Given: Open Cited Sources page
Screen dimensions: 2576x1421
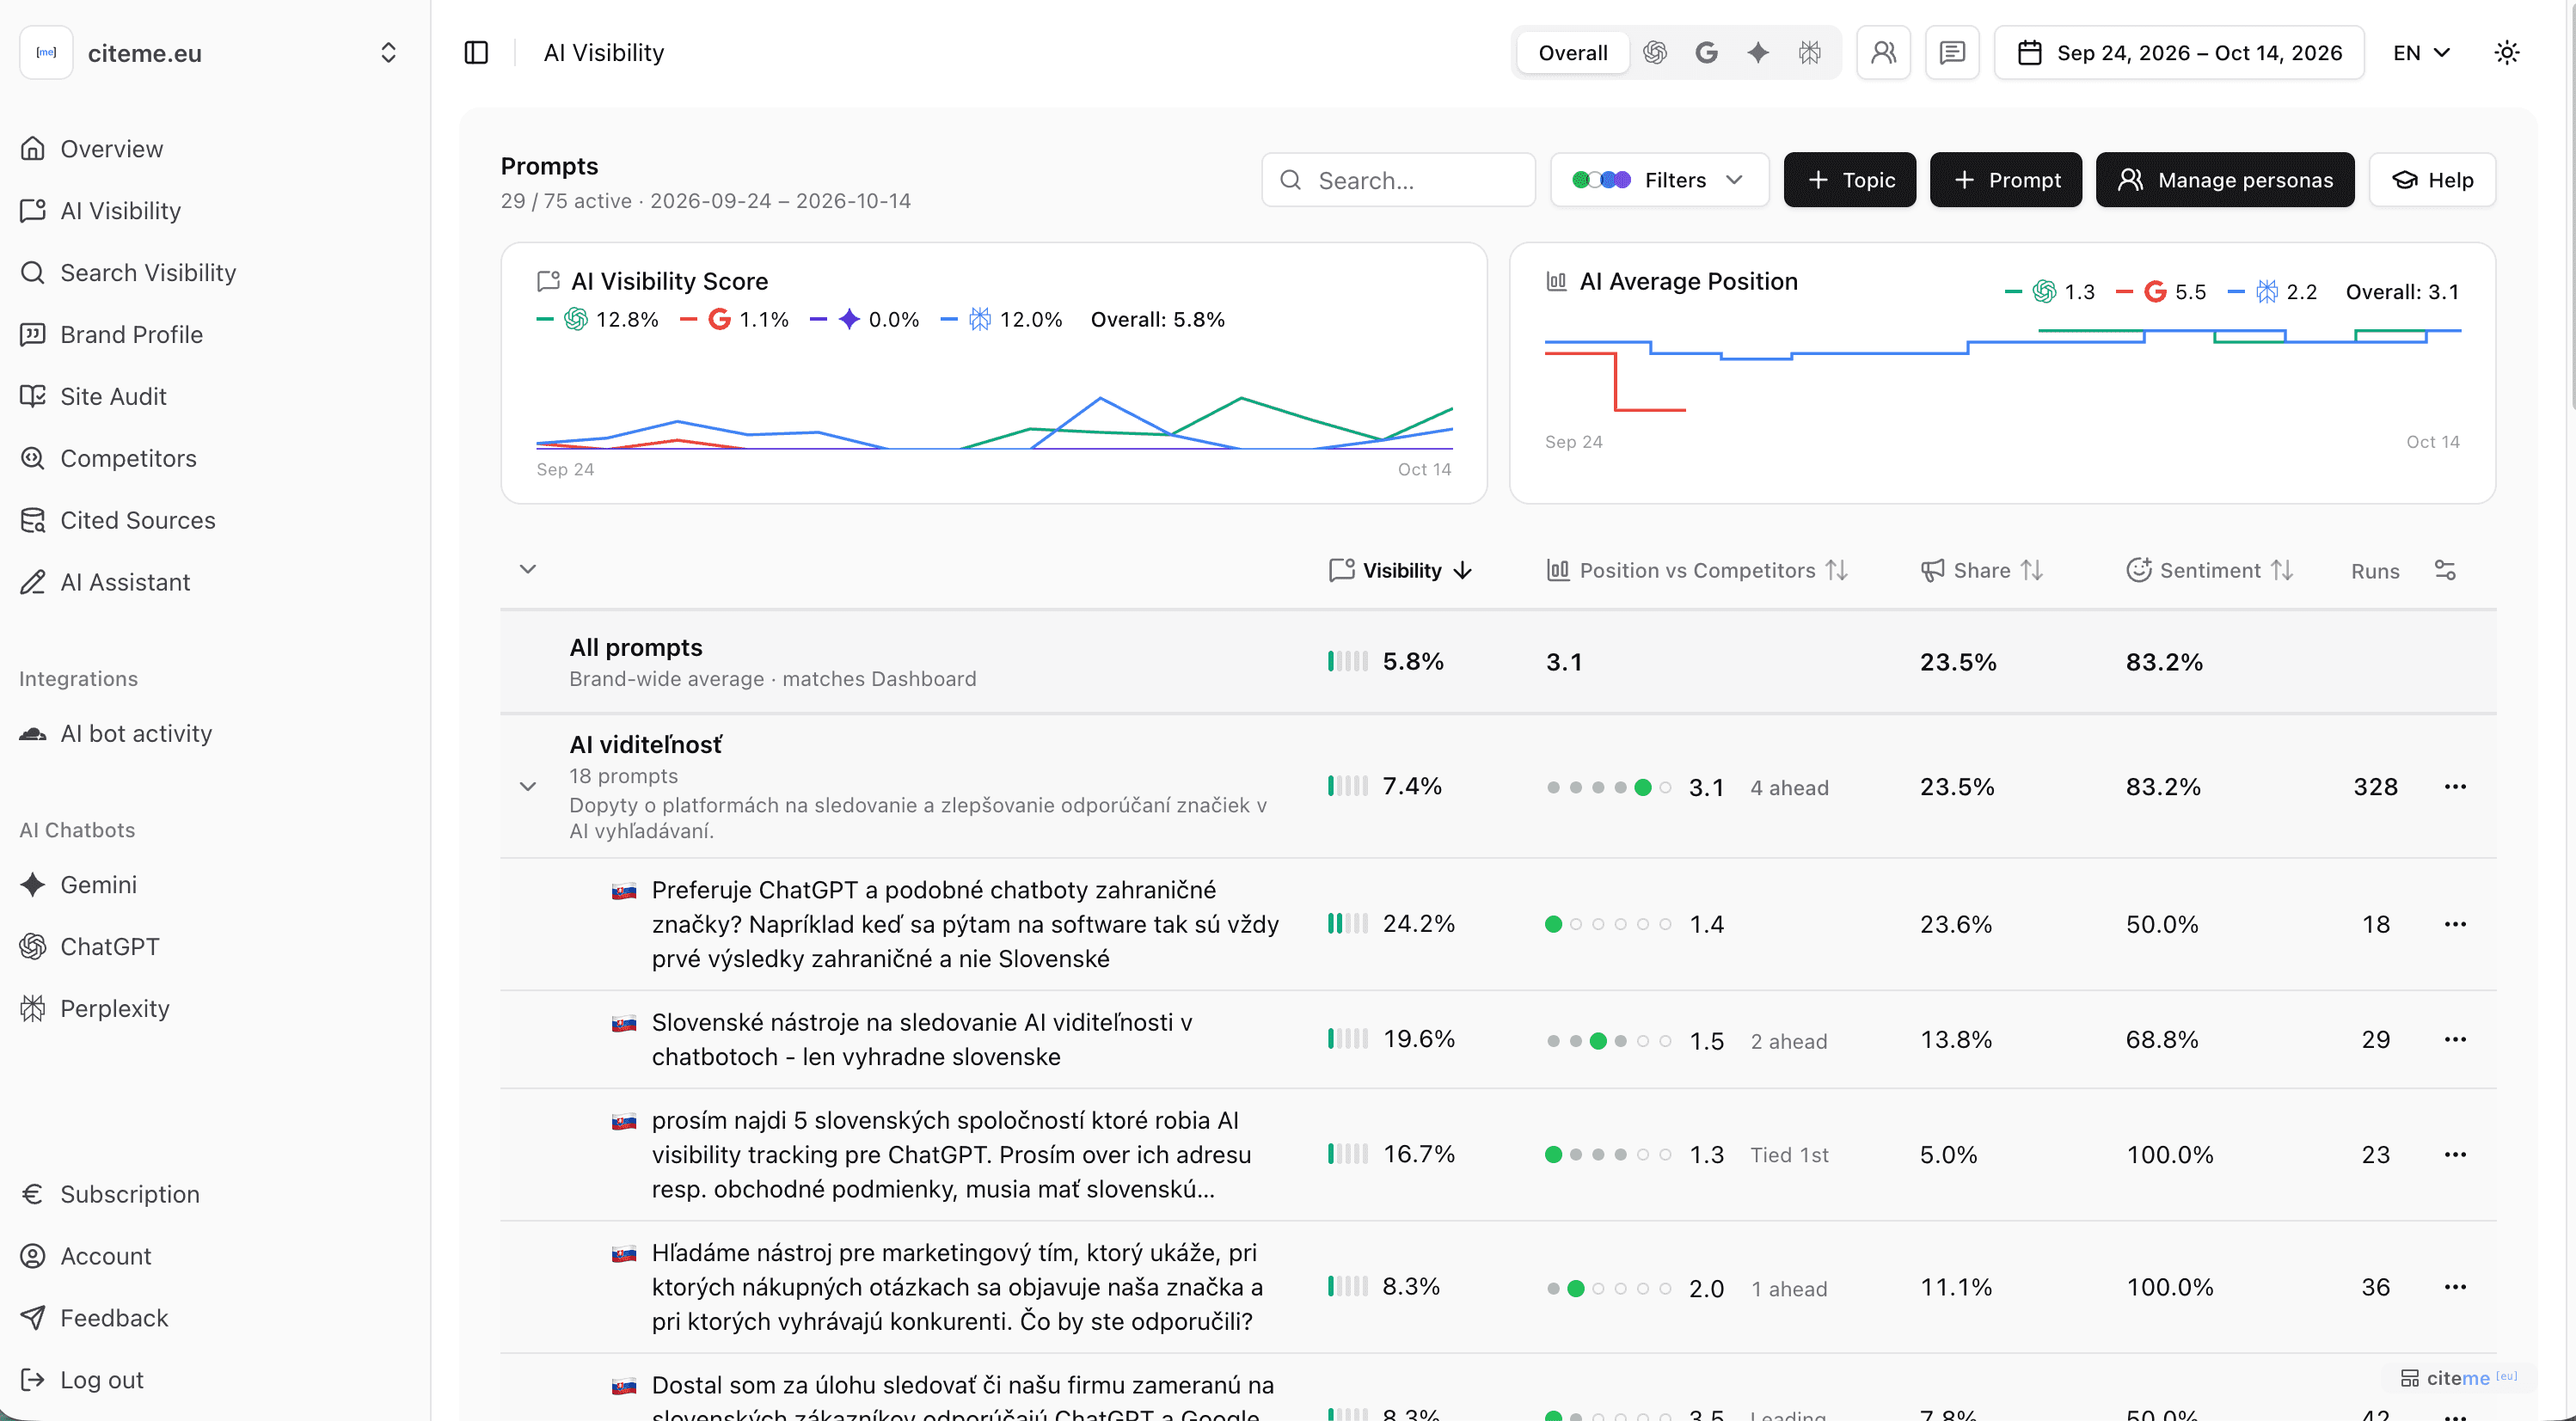Looking at the screenshot, I should coord(137,520).
